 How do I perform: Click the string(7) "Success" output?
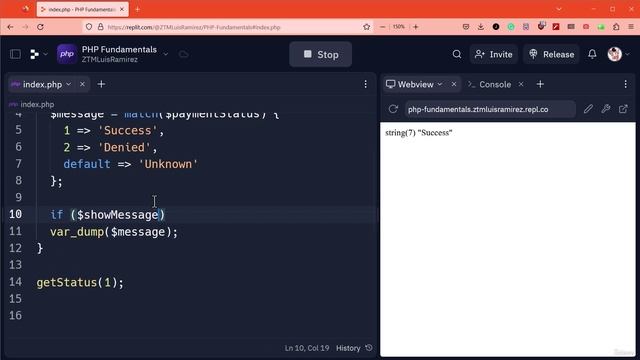418,133
